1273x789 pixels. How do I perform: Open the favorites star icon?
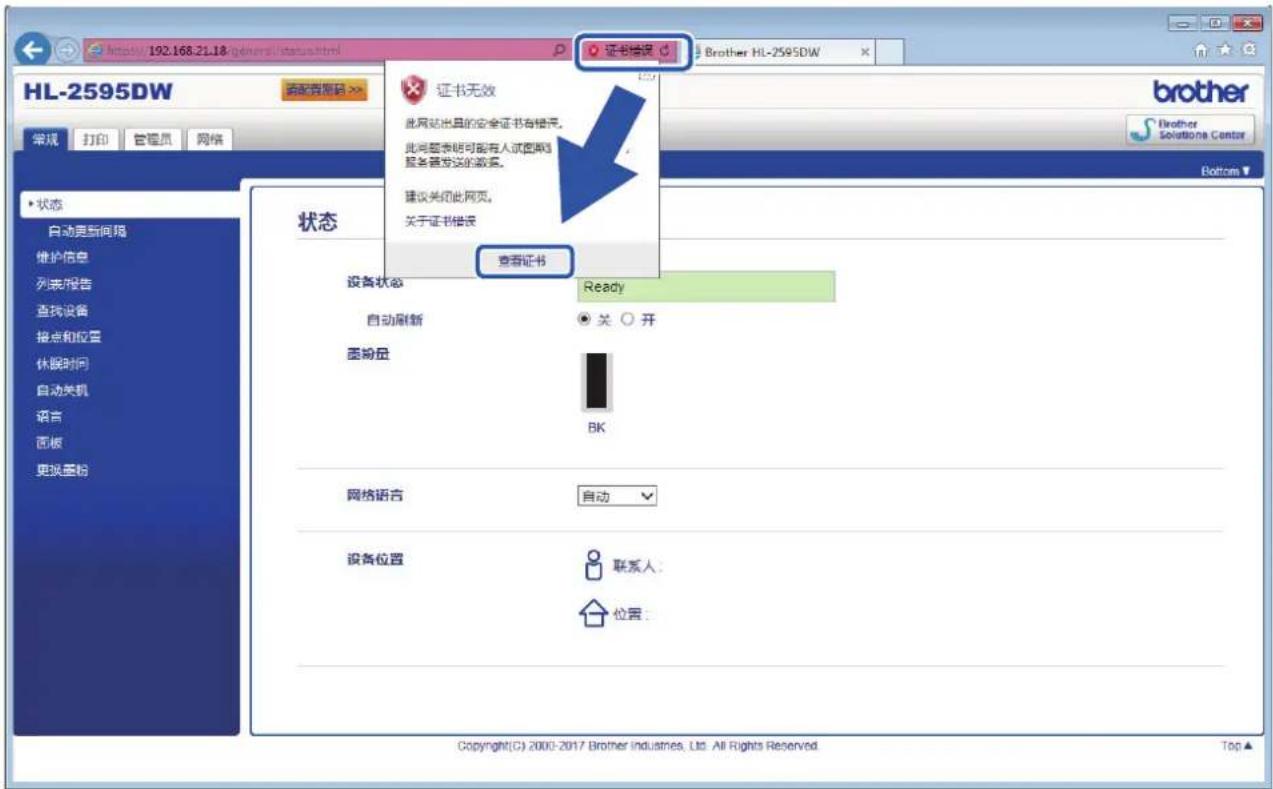1225,50
